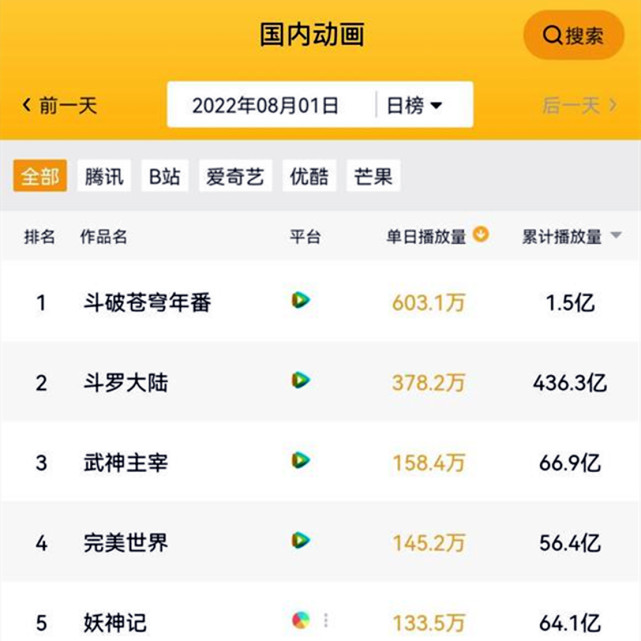Click the multi-platform icon for 妖神记
Screen dimensions: 641x641
click(x=300, y=620)
